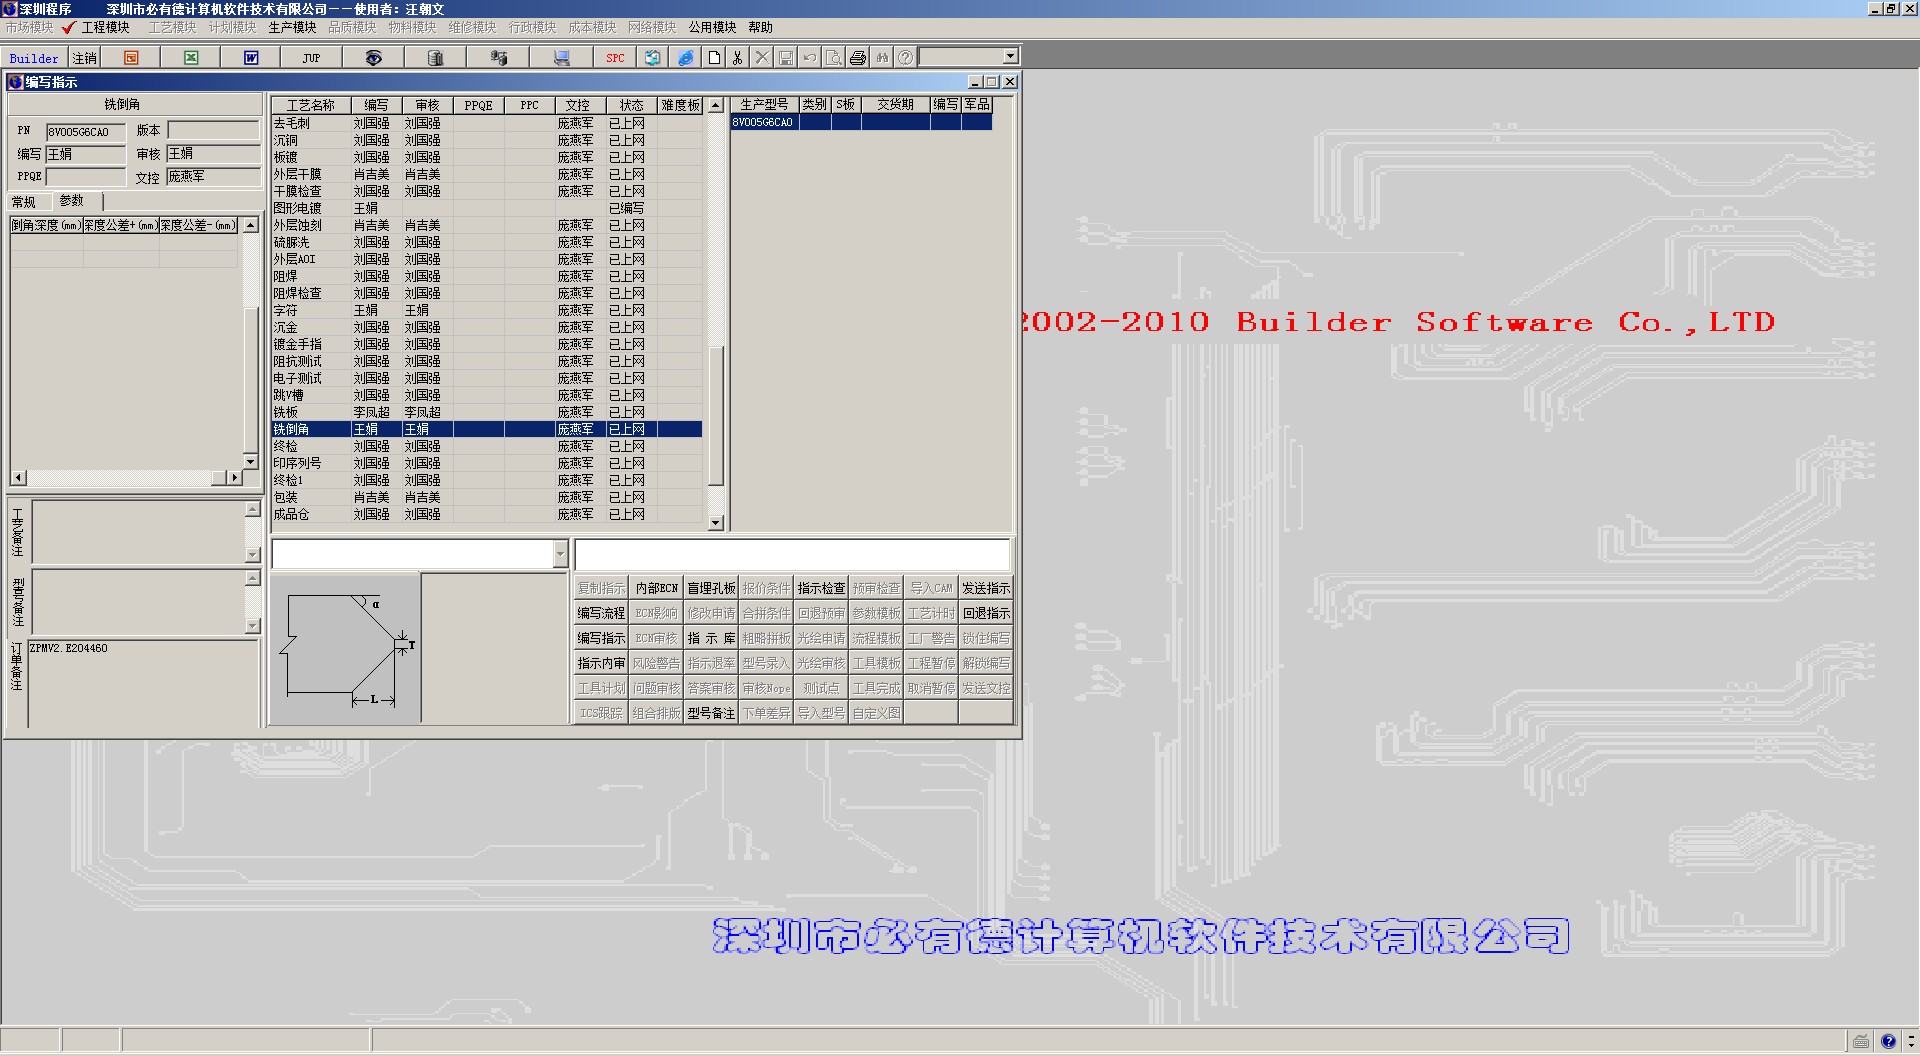Click the scissors cut icon
The image size is (1920, 1056).
pos(738,58)
